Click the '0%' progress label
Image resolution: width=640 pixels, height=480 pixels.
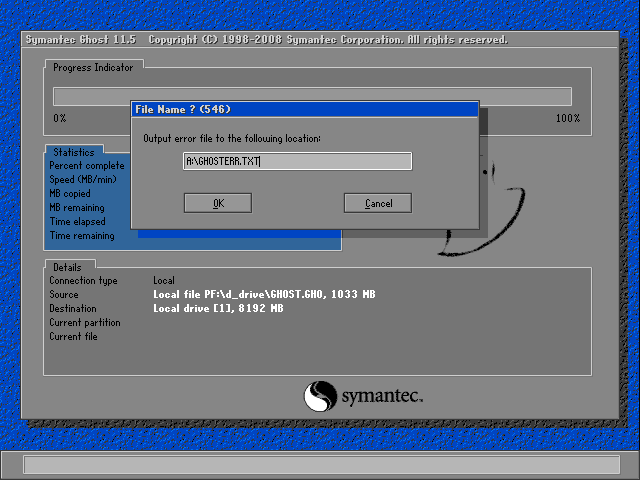[60, 118]
